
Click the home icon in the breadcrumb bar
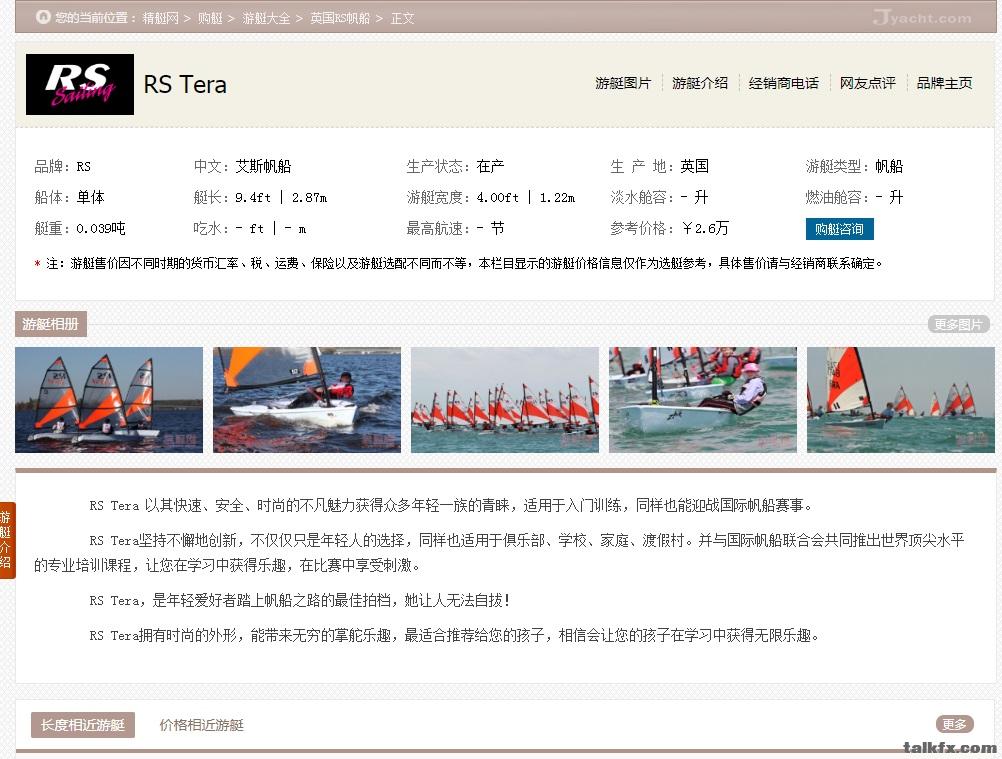43,17
